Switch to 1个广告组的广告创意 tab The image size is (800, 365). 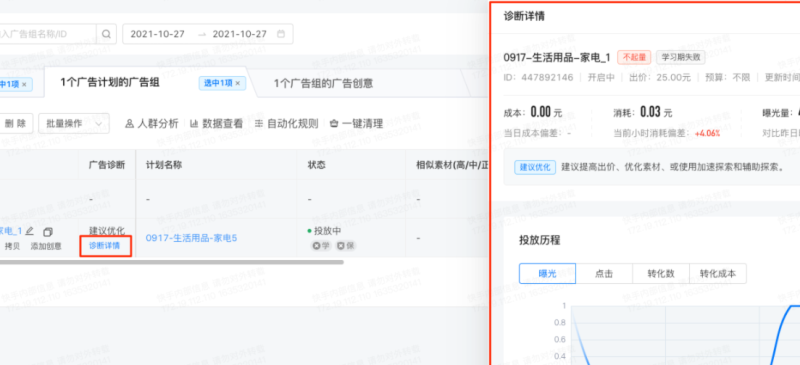tap(323, 83)
